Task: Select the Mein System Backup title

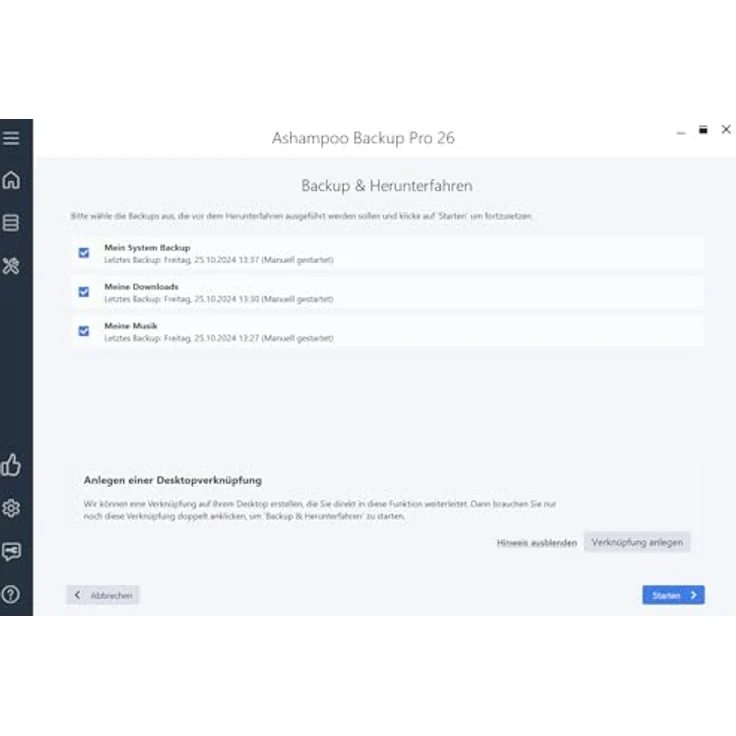Action: coord(147,247)
